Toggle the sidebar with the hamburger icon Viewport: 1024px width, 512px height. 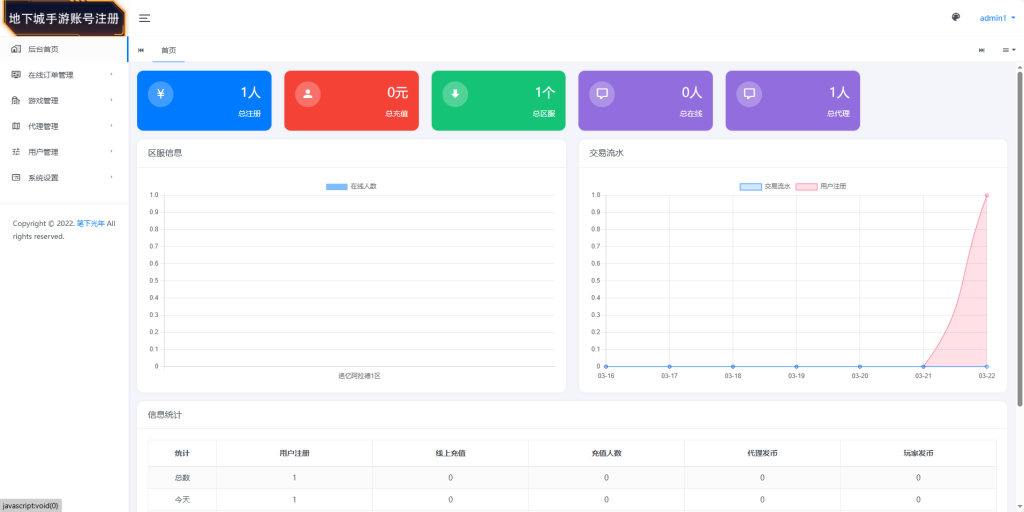[x=144, y=18]
